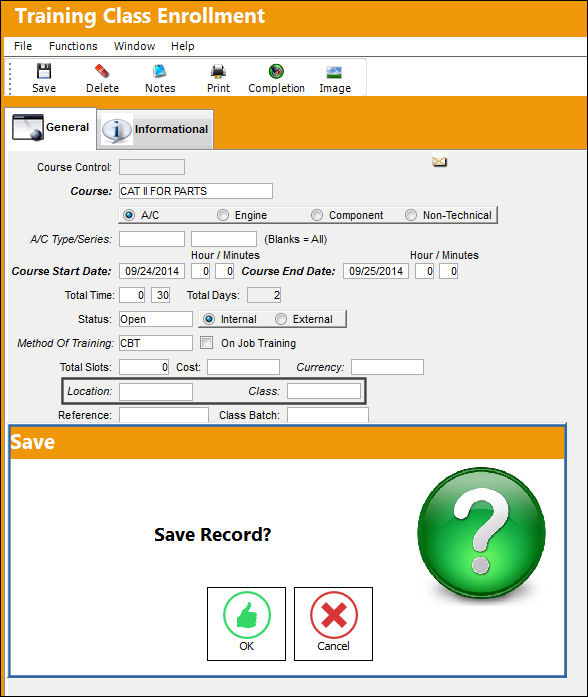588x697 pixels.
Task: Enable the On Job Training checkbox
Action: point(206,343)
